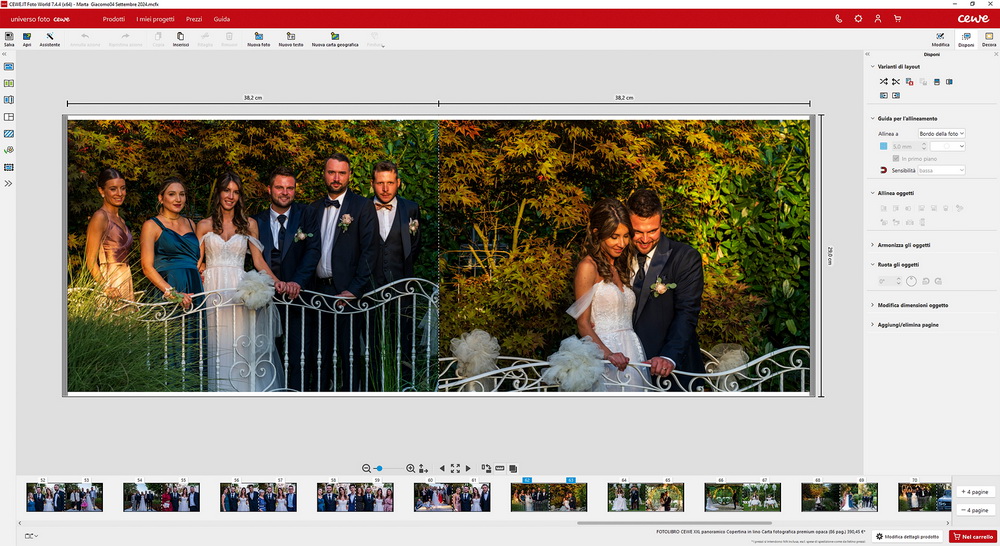The height and width of the screenshot is (546, 1000).
Task: Click the + 4 pagine button
Action: point(975,492)
